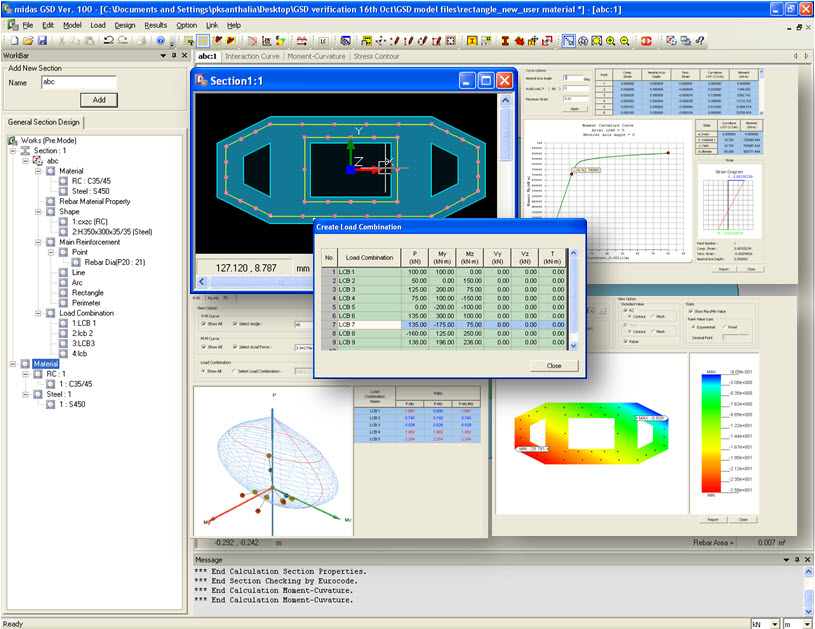Select the Zoom Out magnifier icon
The height and width of the screenshot is (629, 815).
[x=625, y=41]
